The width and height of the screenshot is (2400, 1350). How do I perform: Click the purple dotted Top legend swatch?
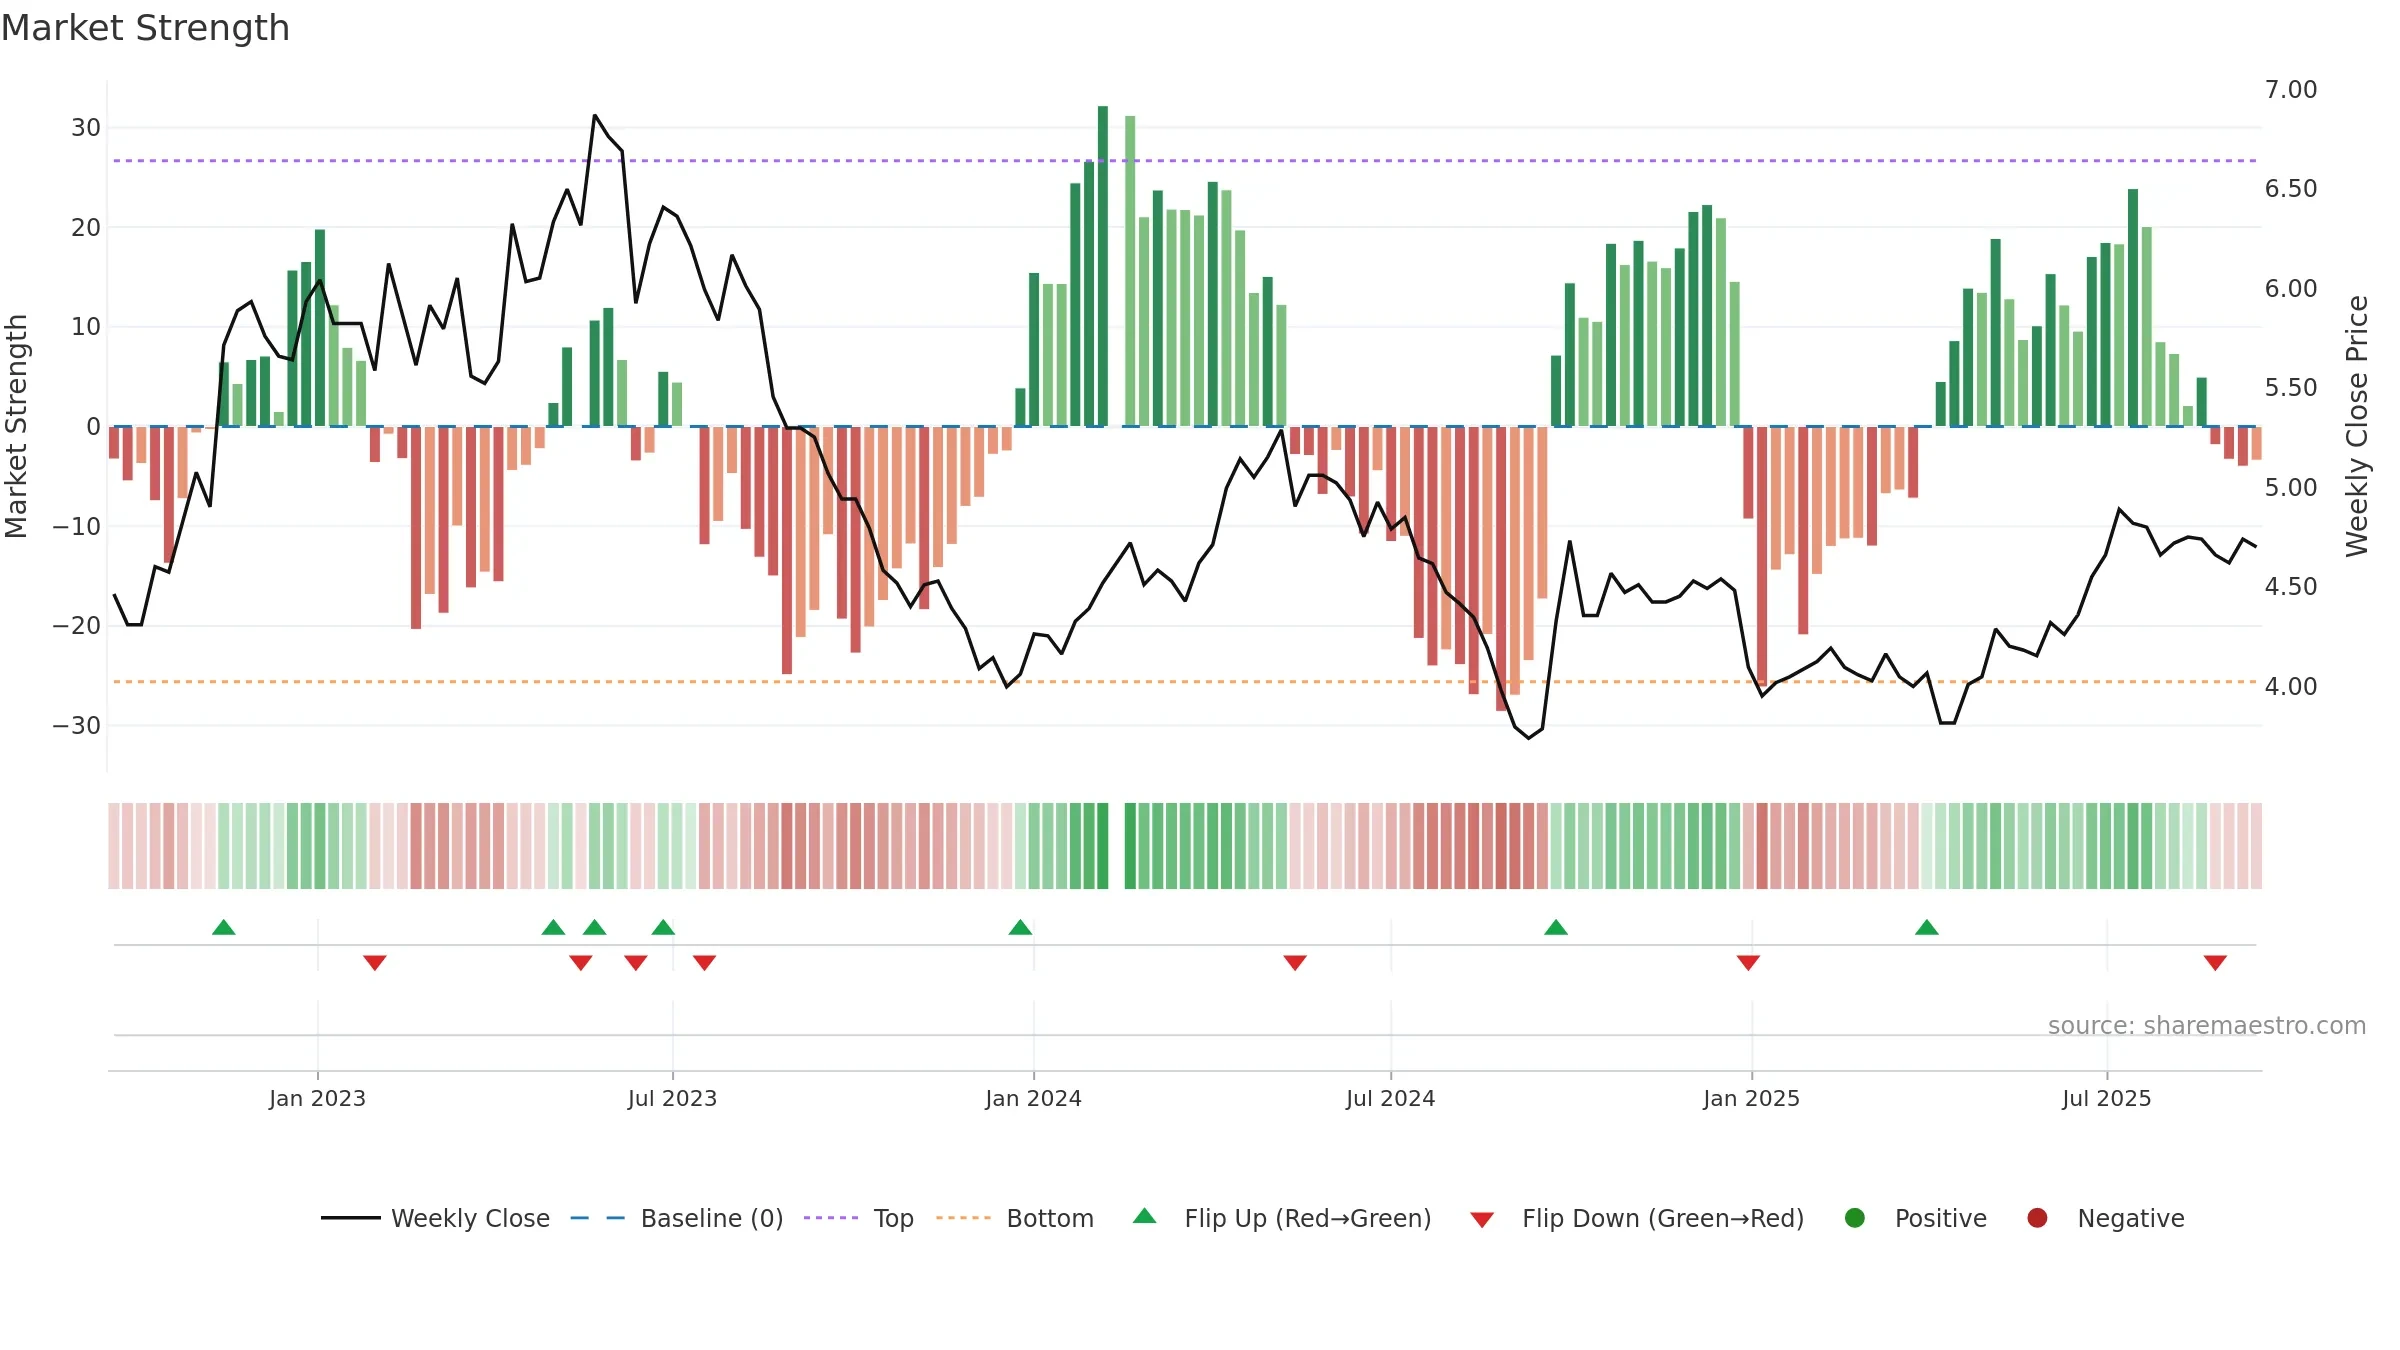(x=831, y=1218)
